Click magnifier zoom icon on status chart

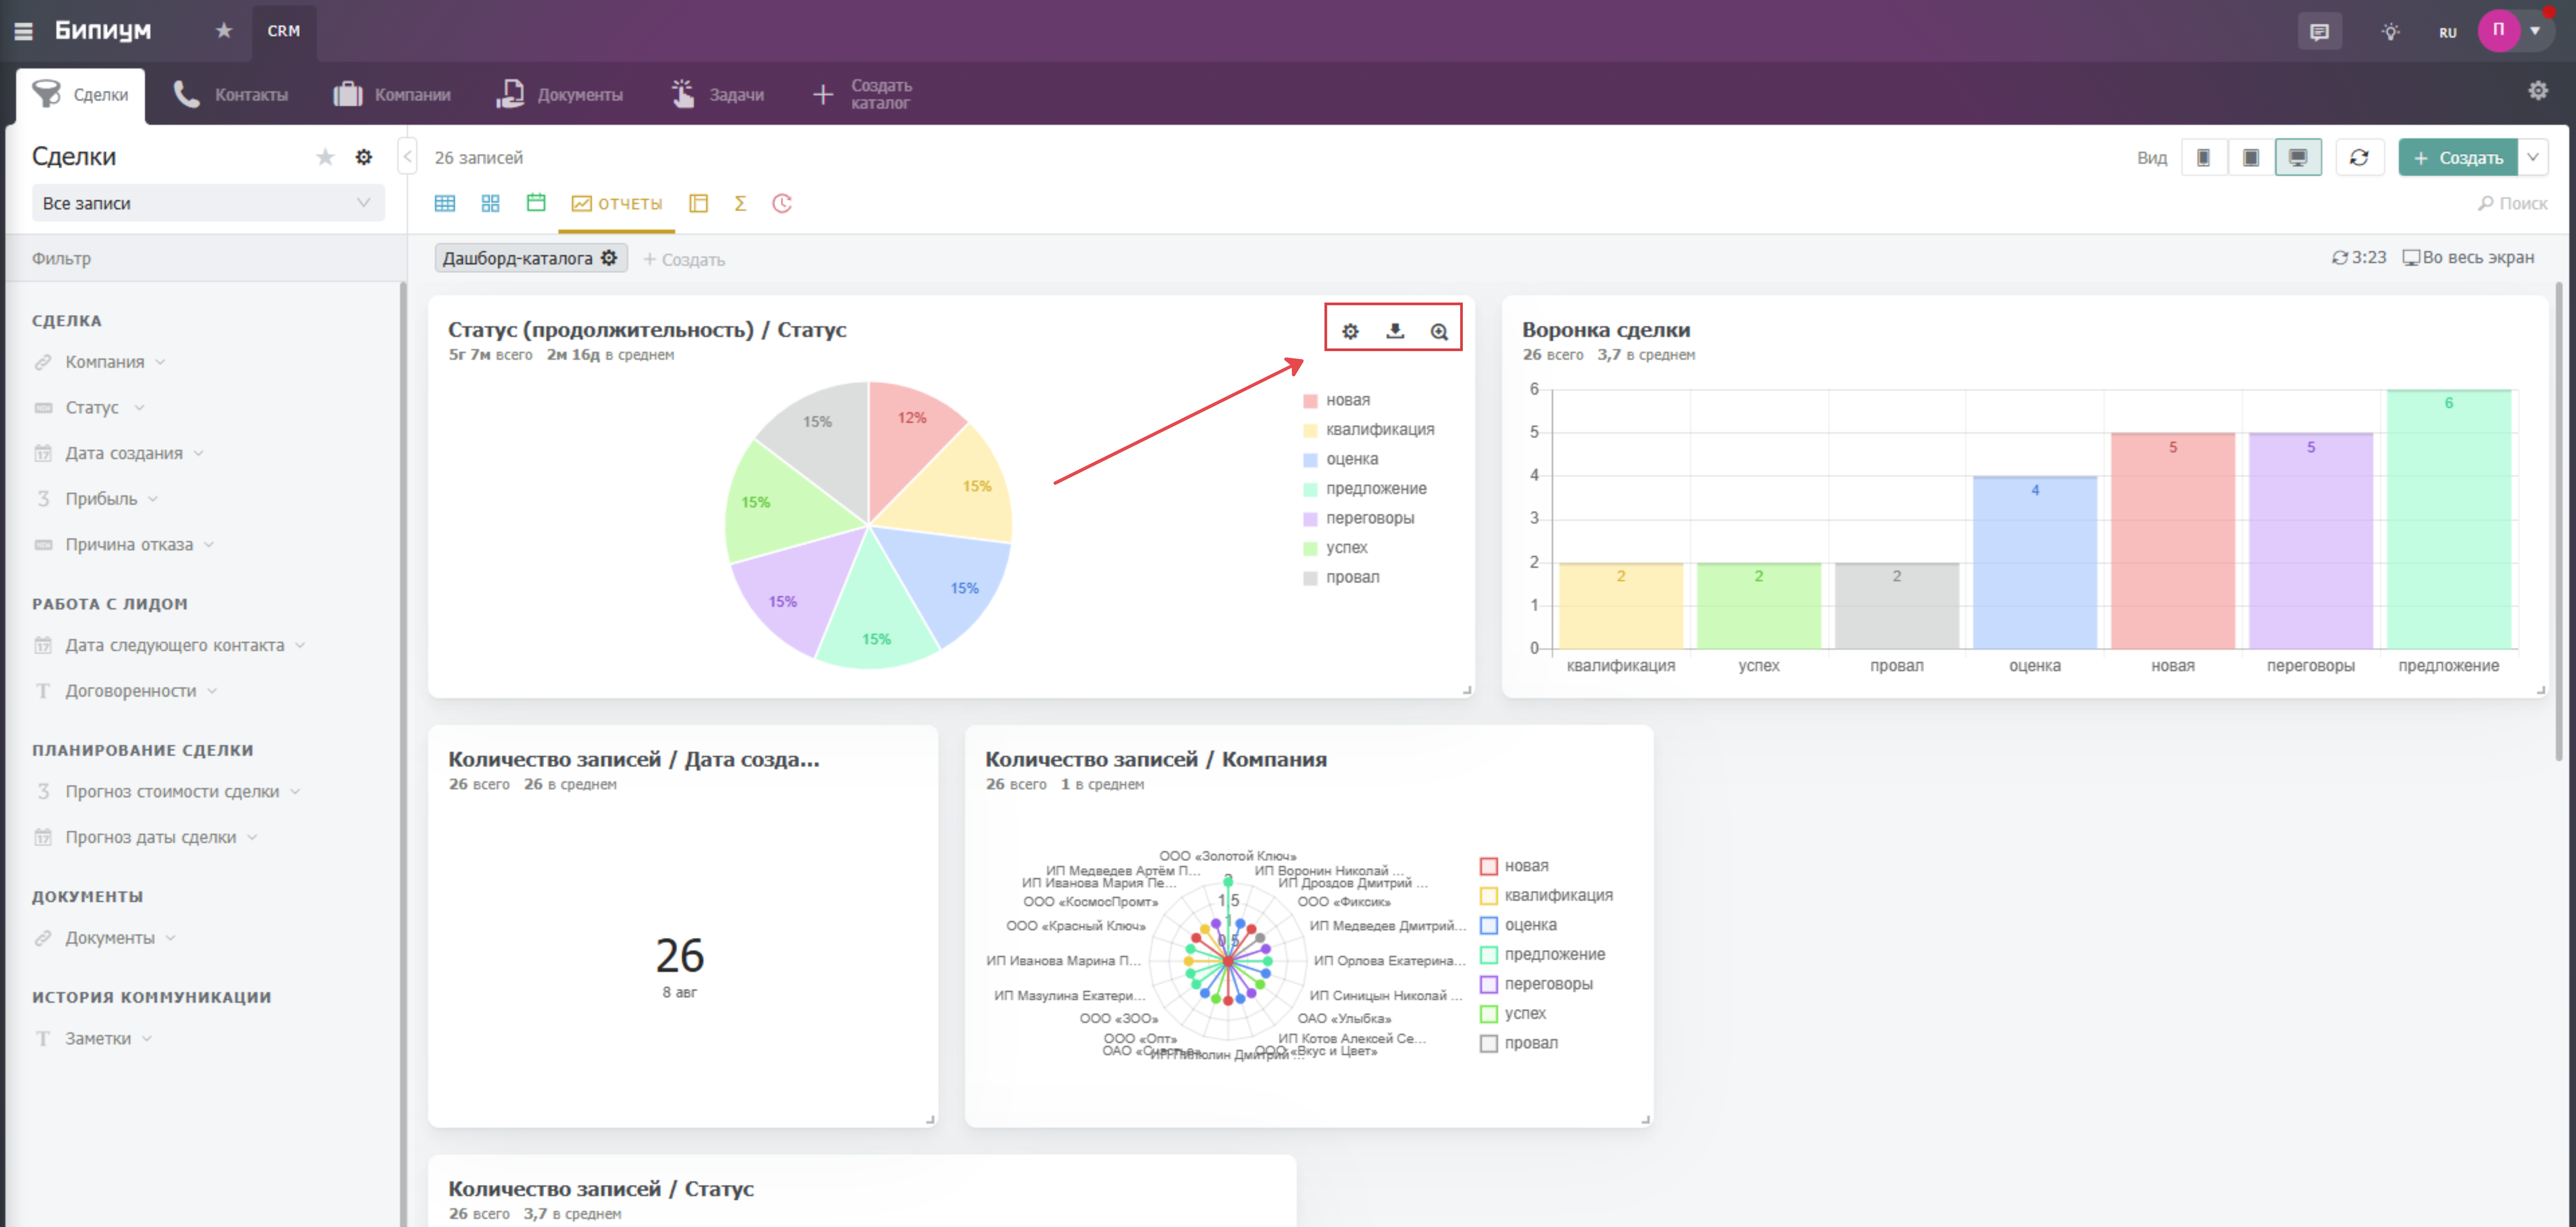click(x=1439, y=331)
